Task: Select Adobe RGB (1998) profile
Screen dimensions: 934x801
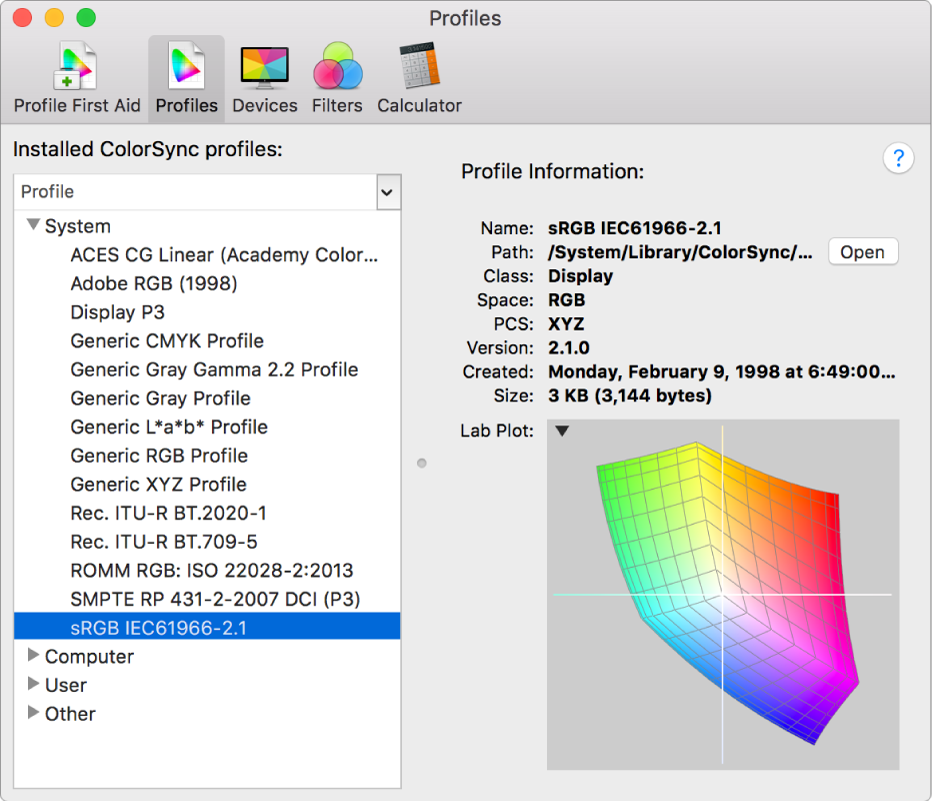Action: [154, 284]
